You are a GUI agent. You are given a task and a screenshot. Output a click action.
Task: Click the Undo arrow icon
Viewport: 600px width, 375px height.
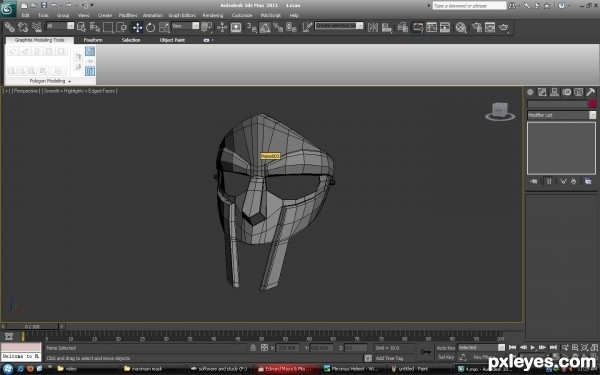(54, 5)
